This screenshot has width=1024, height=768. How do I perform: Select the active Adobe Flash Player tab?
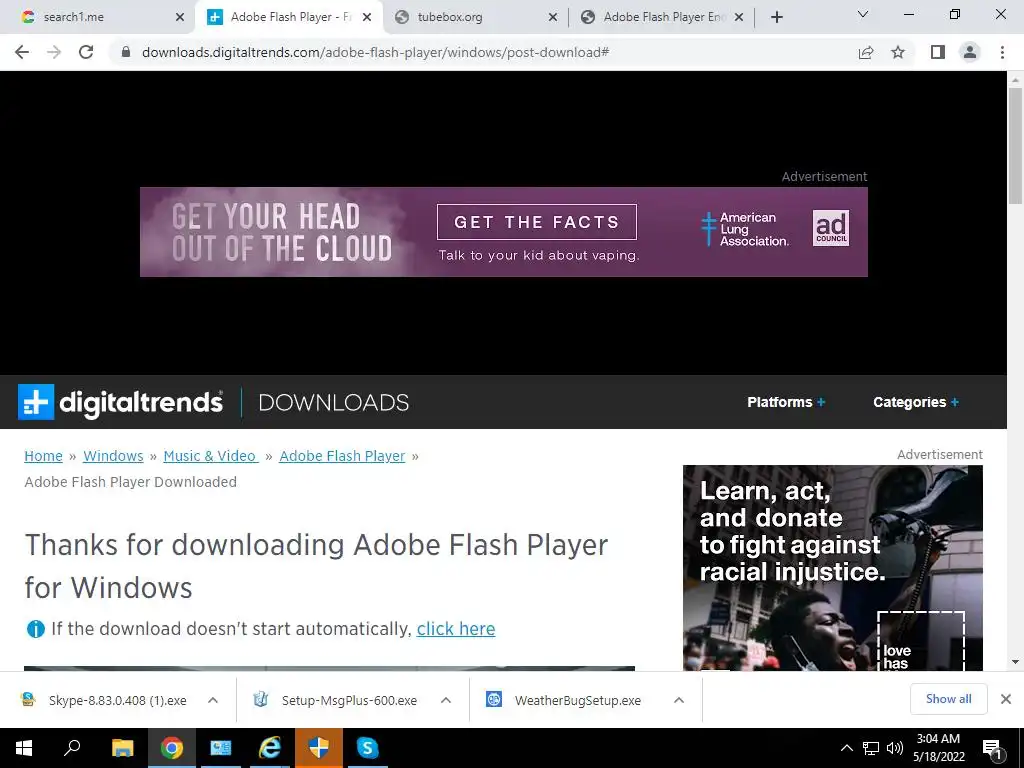pyautogui.click(x=291, y=17)
